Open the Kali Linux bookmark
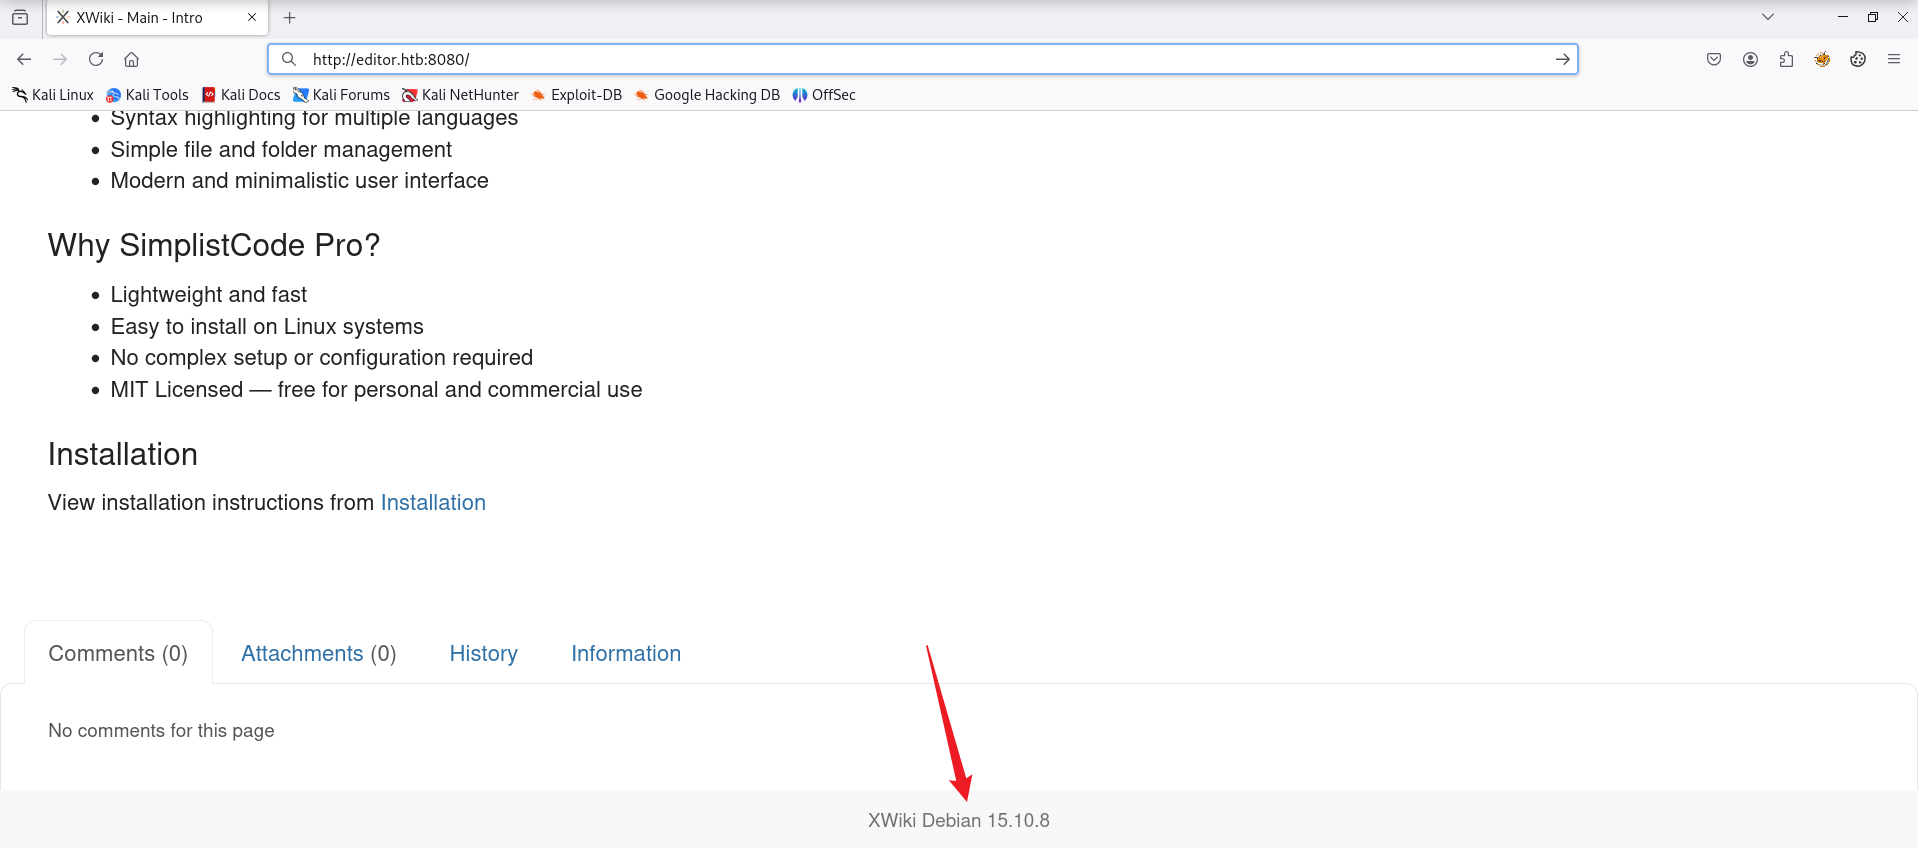1918x848 pixels. point(53,95)
